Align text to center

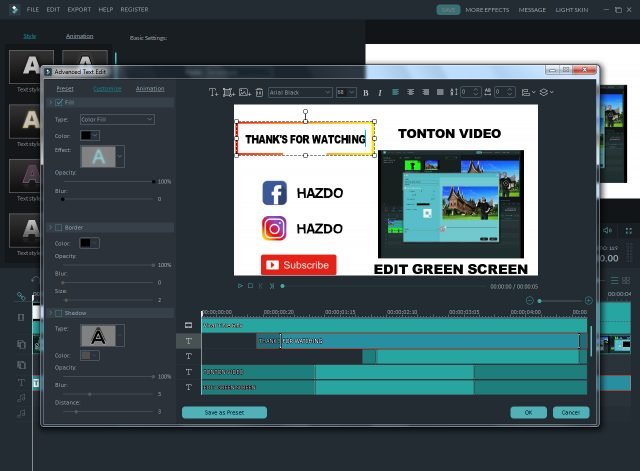click(410, 92)
